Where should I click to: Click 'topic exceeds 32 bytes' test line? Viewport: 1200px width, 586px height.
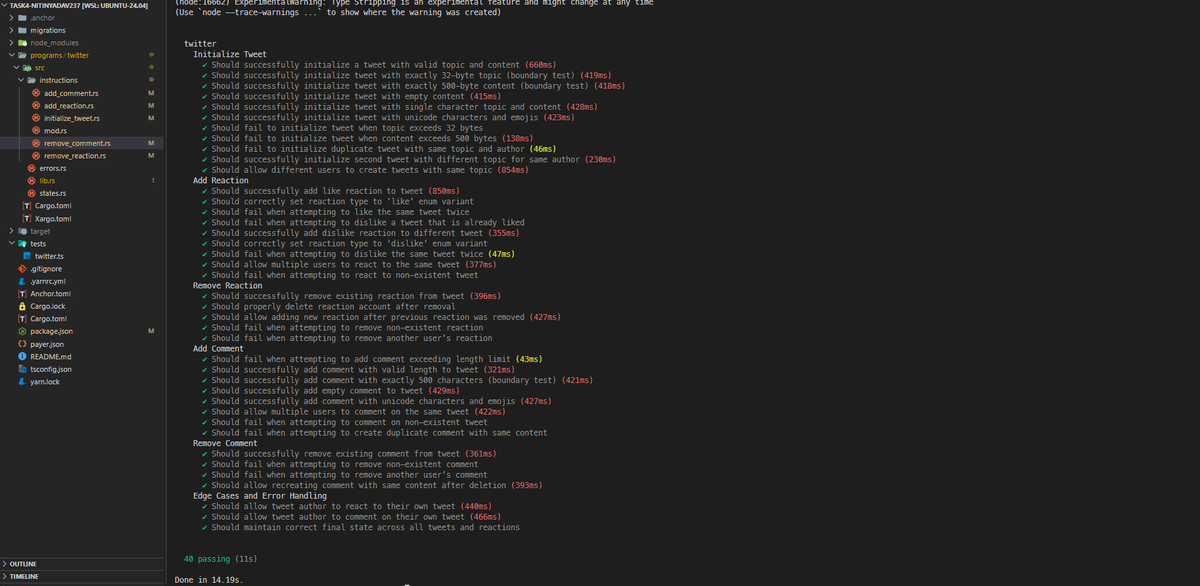click(x=342, y=128)
